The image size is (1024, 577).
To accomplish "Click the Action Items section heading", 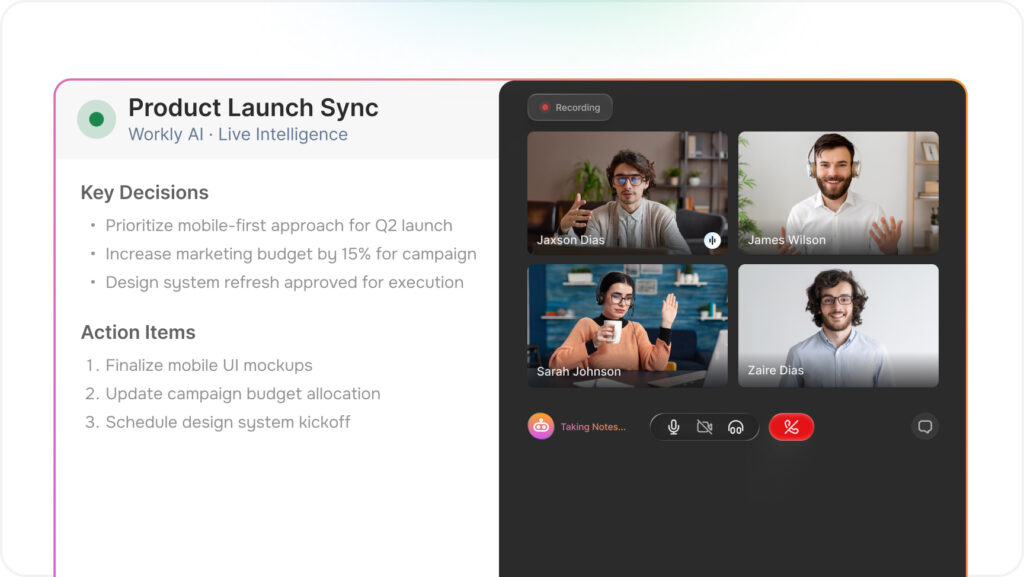I will [138, 332].
